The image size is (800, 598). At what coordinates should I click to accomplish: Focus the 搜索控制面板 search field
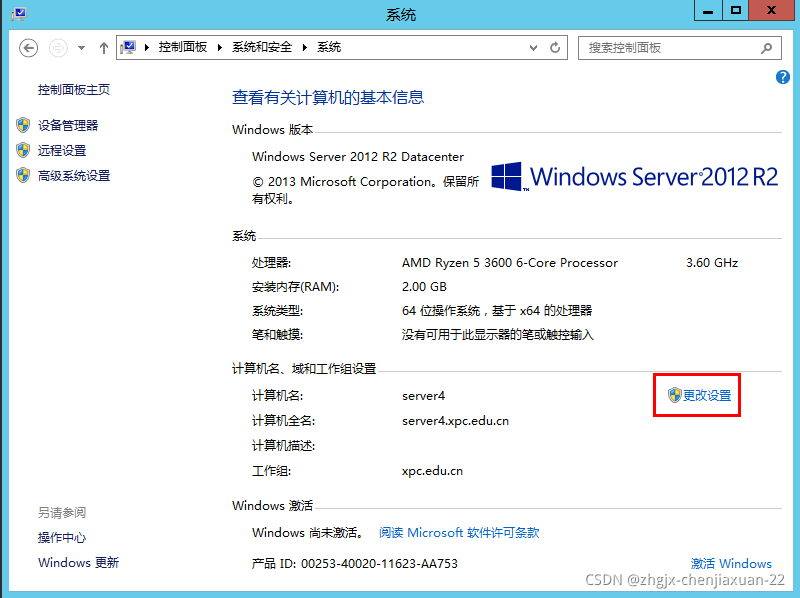pyautogui.click(x=679, y=48)
